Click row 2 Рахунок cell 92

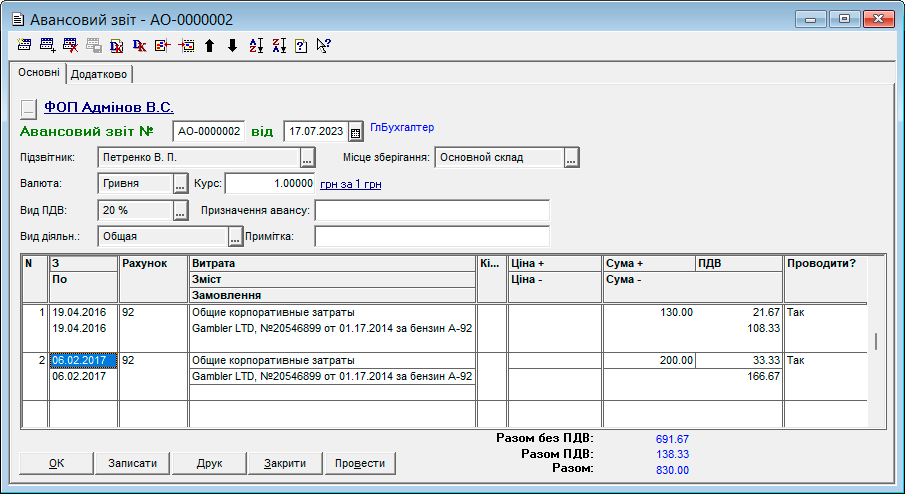tap(153, 360)
